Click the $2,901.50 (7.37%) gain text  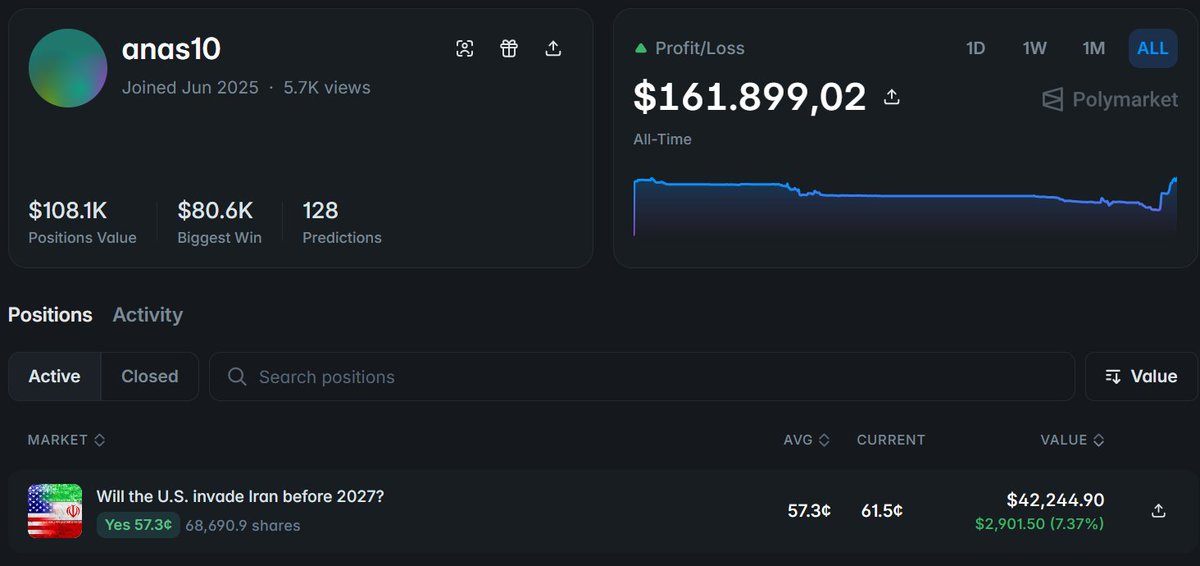click(x=1039, y=523)
